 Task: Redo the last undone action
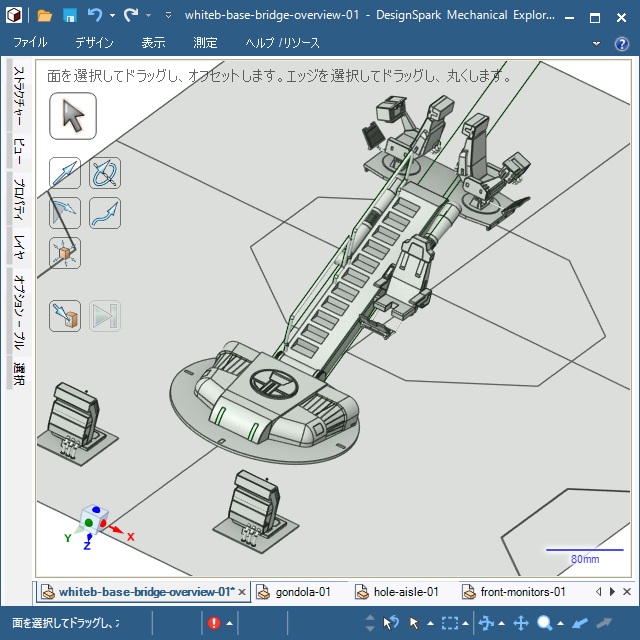pyautogui.click(x=131, y=16)
